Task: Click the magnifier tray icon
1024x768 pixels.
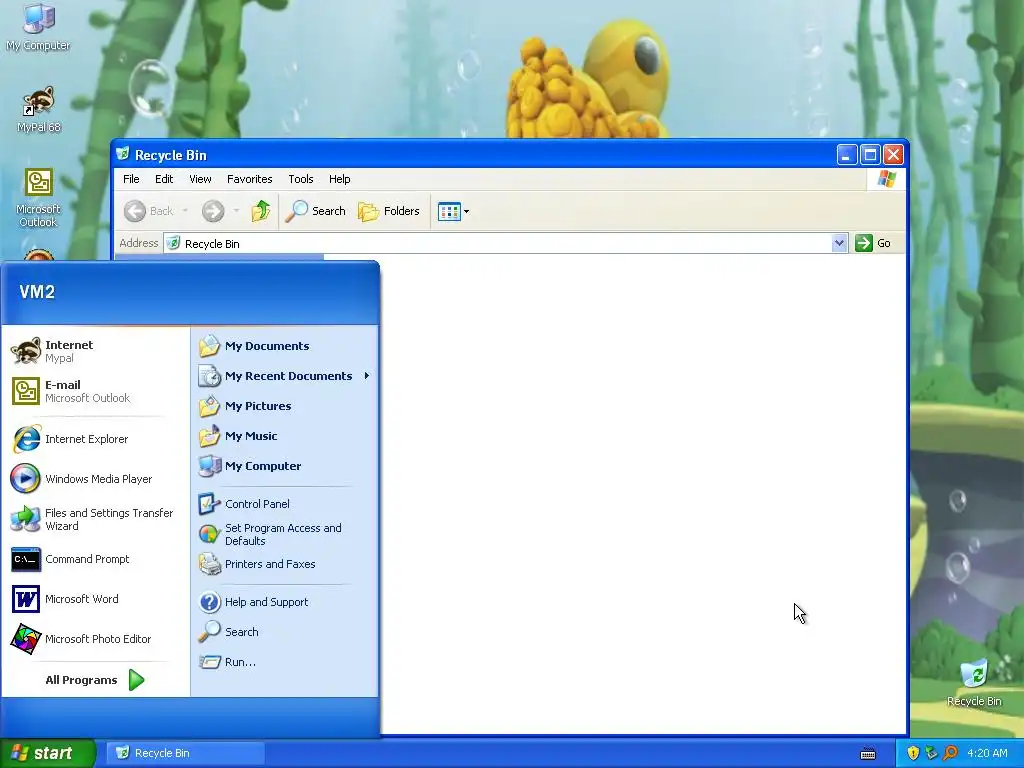Action: click(950, 753)
